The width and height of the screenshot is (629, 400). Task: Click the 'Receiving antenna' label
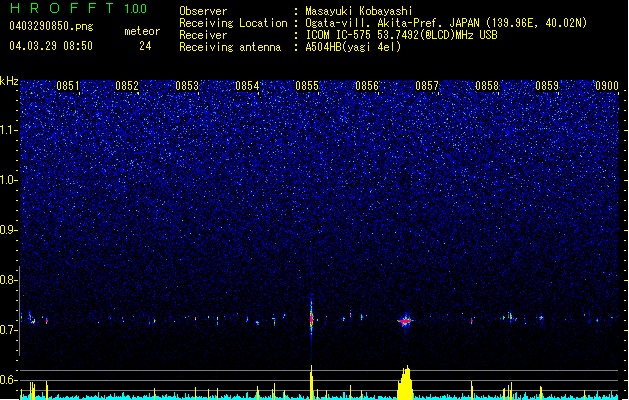click(x=230, y=47)
